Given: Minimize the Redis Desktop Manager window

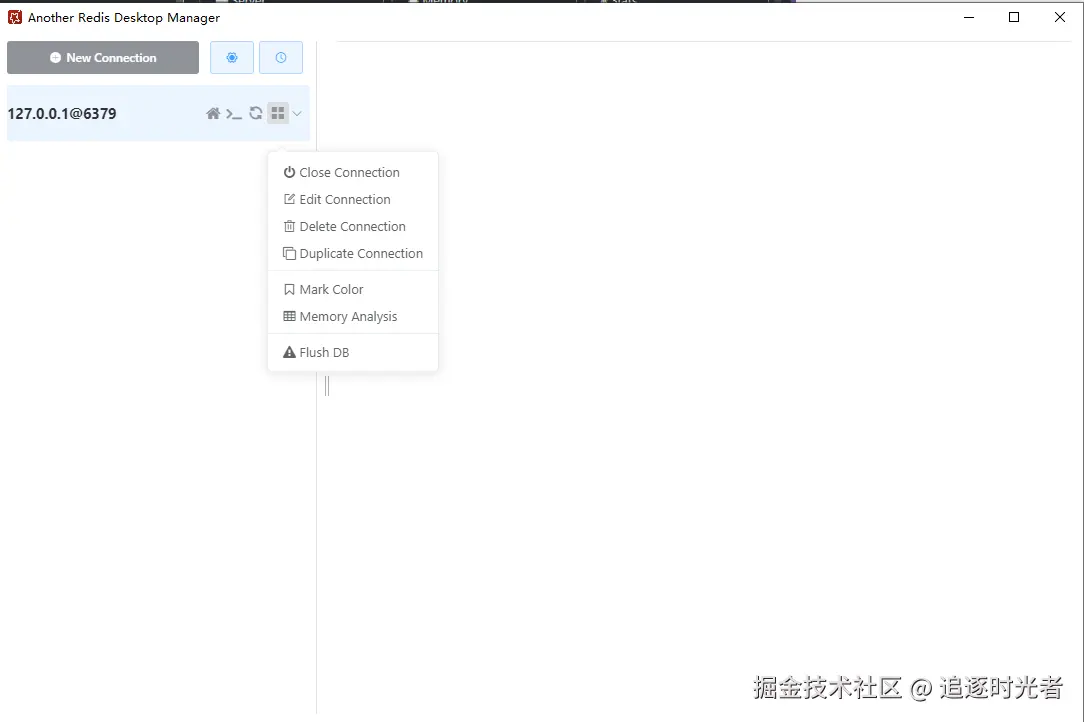Looking at the screenshot, I should coord(969,17).
